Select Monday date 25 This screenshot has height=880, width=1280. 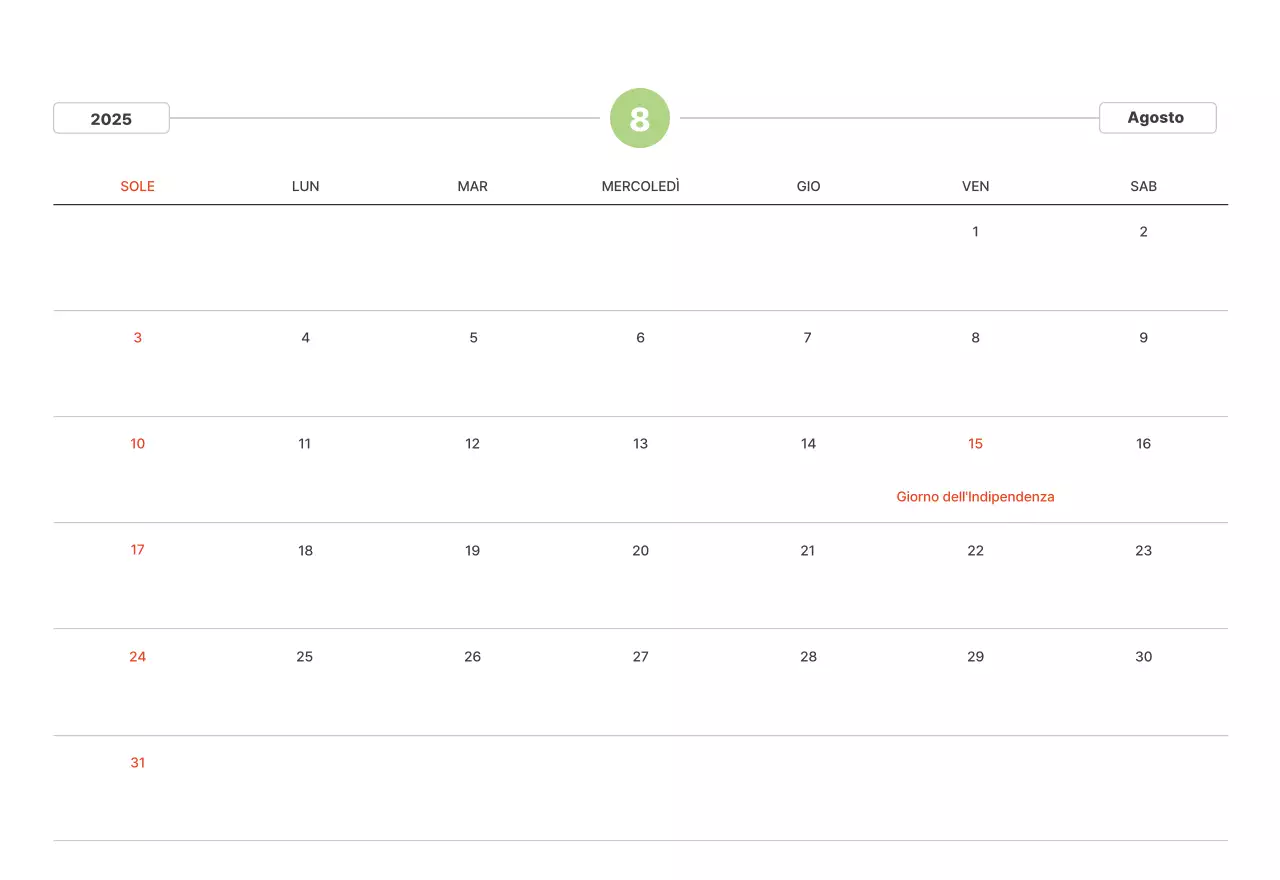pyautogui.click(x=305, y=656)
